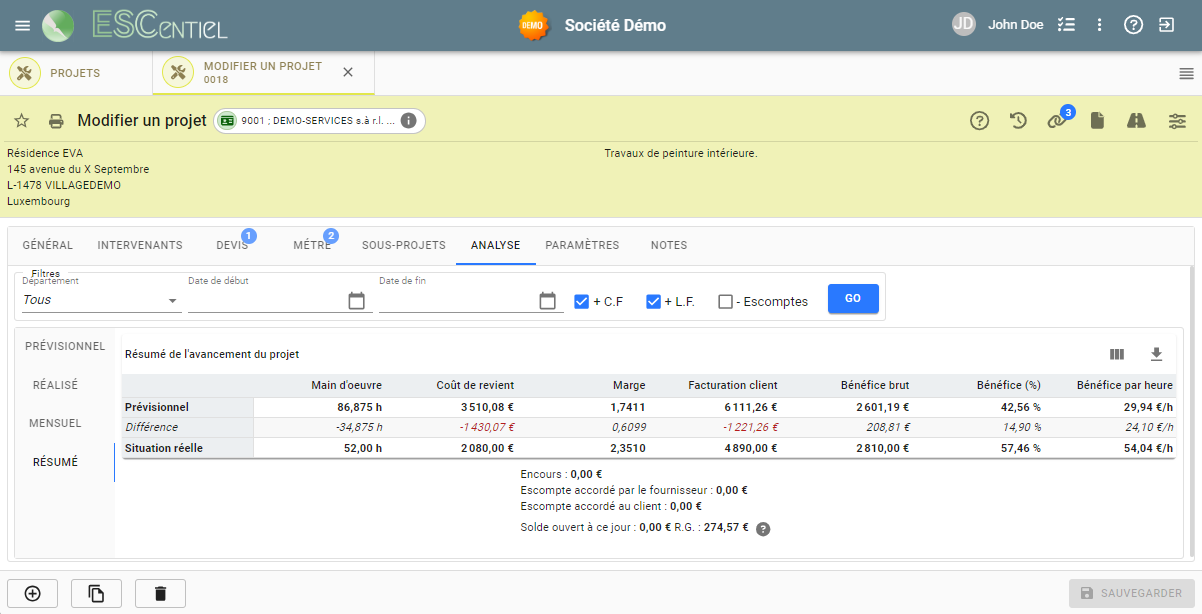The height and width of the screenshot is (614, 1202).
Task: Switch to the Intervenants tab
Action: click(x=140, y=245)
